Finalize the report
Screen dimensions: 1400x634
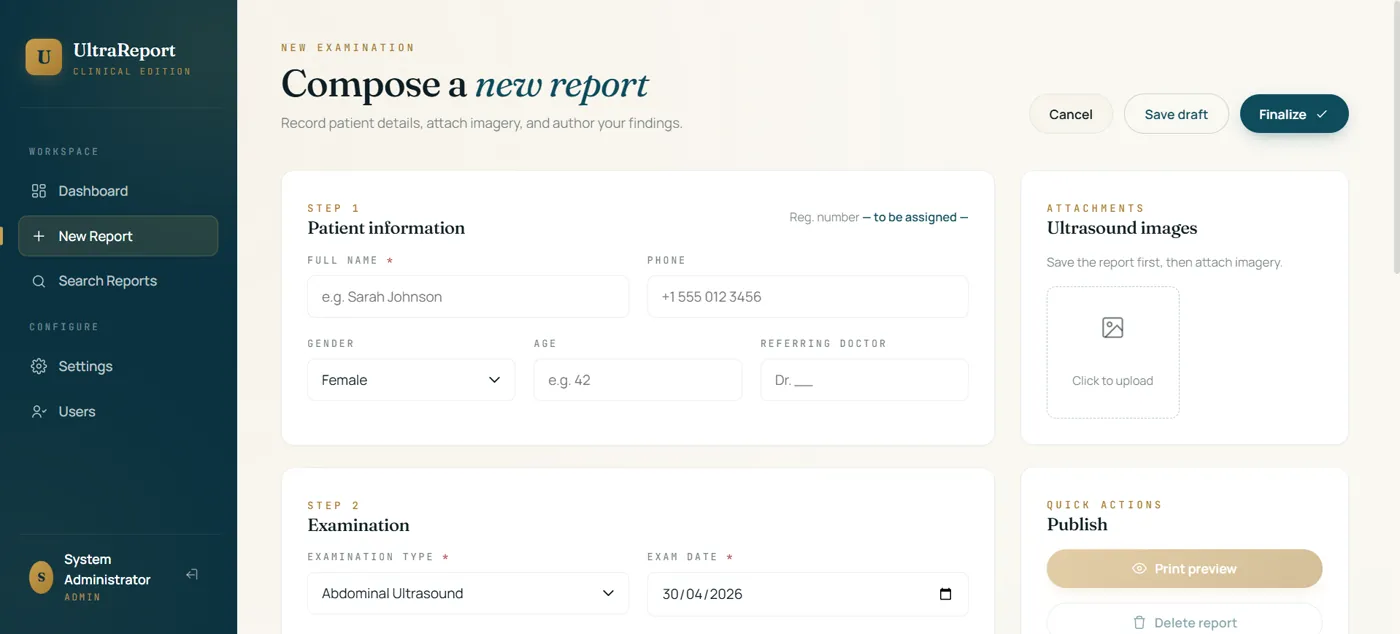pos(1294,114)
